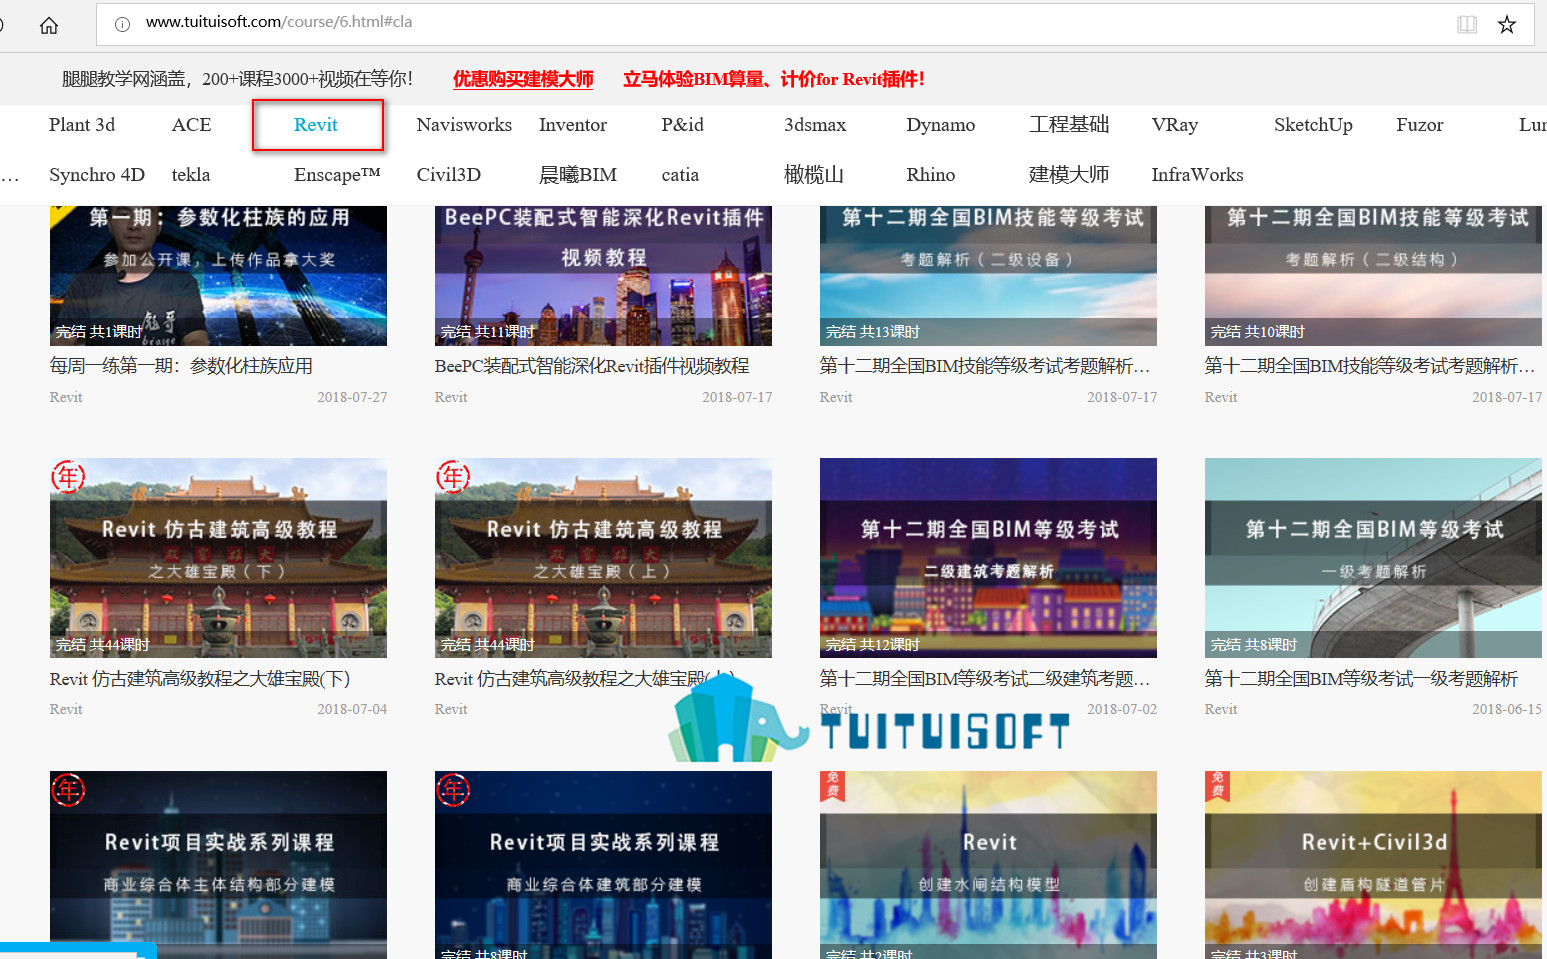Open the 优惠购买建模大师 promo link
Viewport: 1547px width, 959px height.
[523, 79]
